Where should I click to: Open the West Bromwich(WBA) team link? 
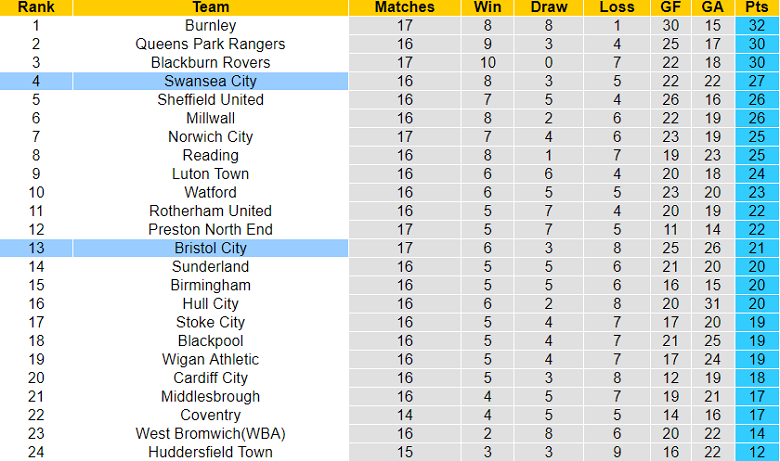210,434
